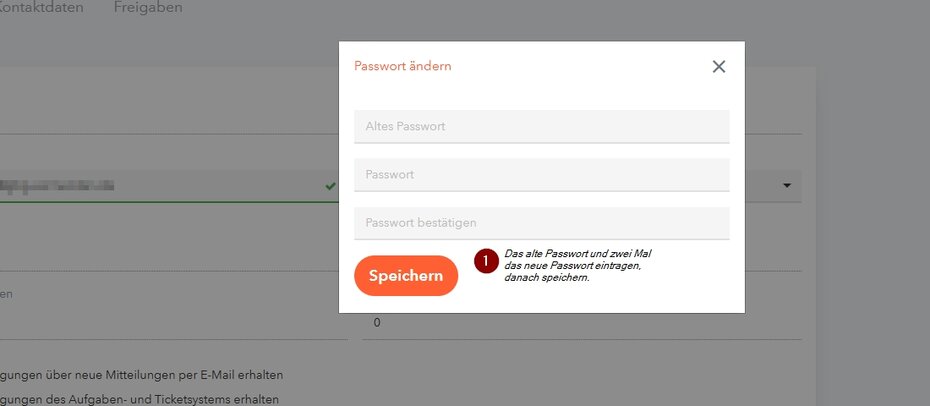Select the Passwort bestätigen field
The width and height of the screenshot is (930, 406).
pos(541,223)
